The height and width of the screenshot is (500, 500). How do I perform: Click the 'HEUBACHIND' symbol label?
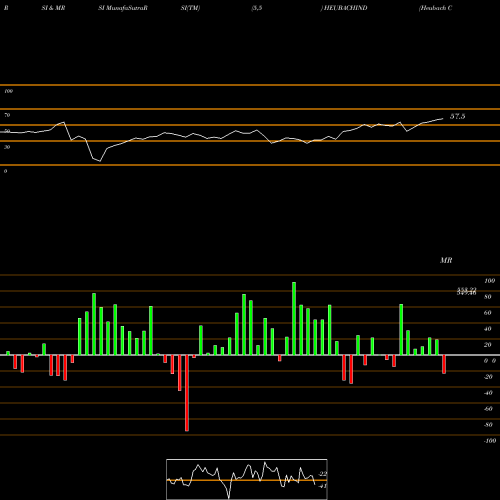[x=346, y=8]
